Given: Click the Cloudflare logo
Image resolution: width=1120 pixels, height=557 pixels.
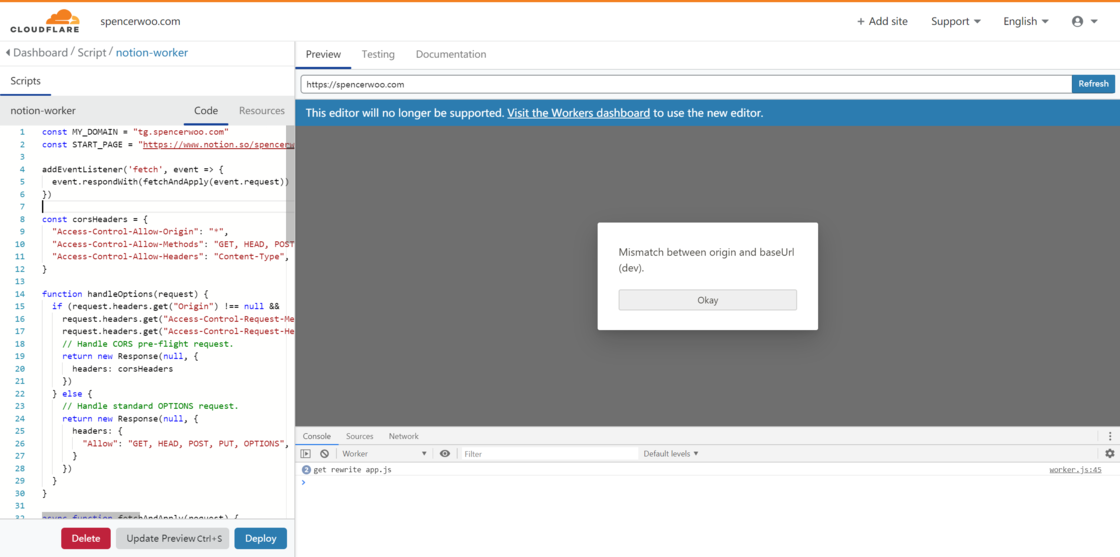Looking at the screenshot, I should point(45,21).
